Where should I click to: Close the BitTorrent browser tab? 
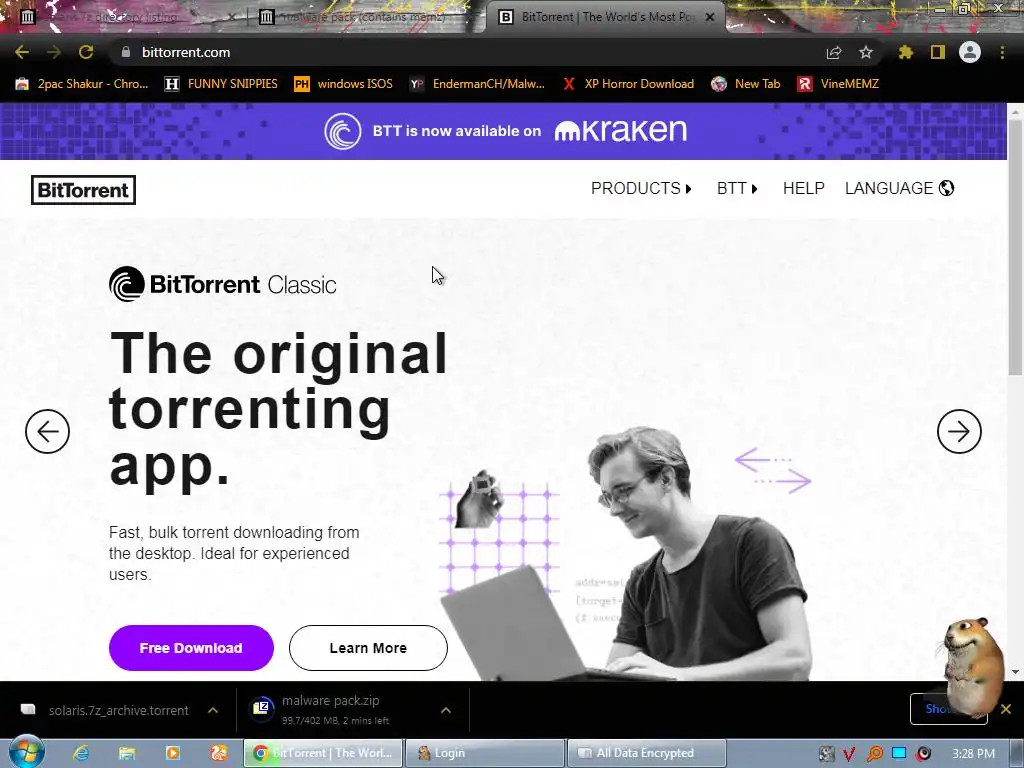click(710, 17)
